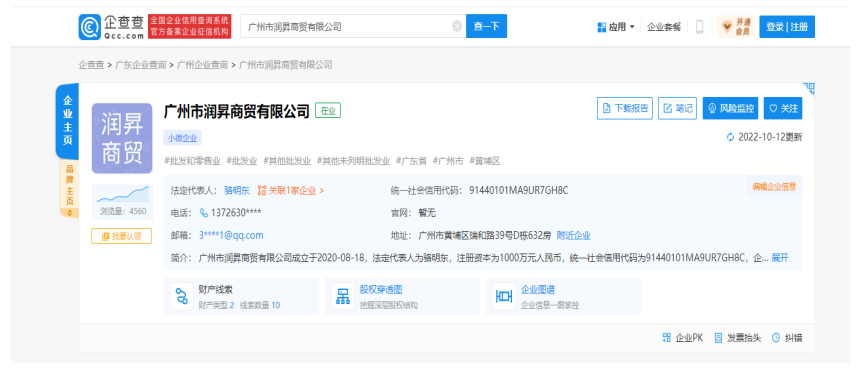Open 广东企业查询 breadcrumb link
The height and width of the screenshot is (371, 856).
click(140, 64)
